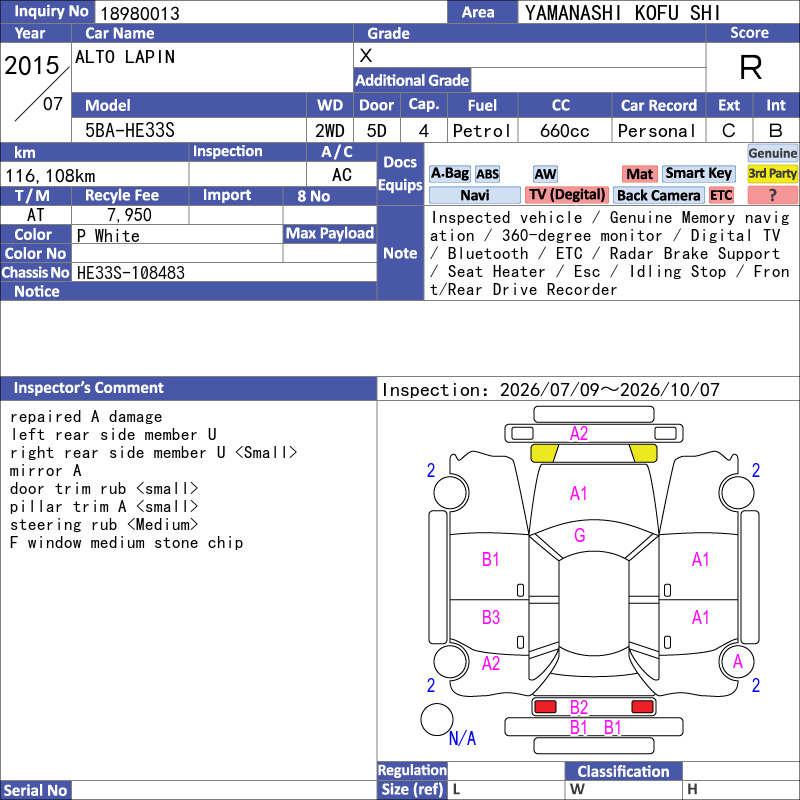
Task: Click the chassis number HE33S-108483 field
Action: 224,272
